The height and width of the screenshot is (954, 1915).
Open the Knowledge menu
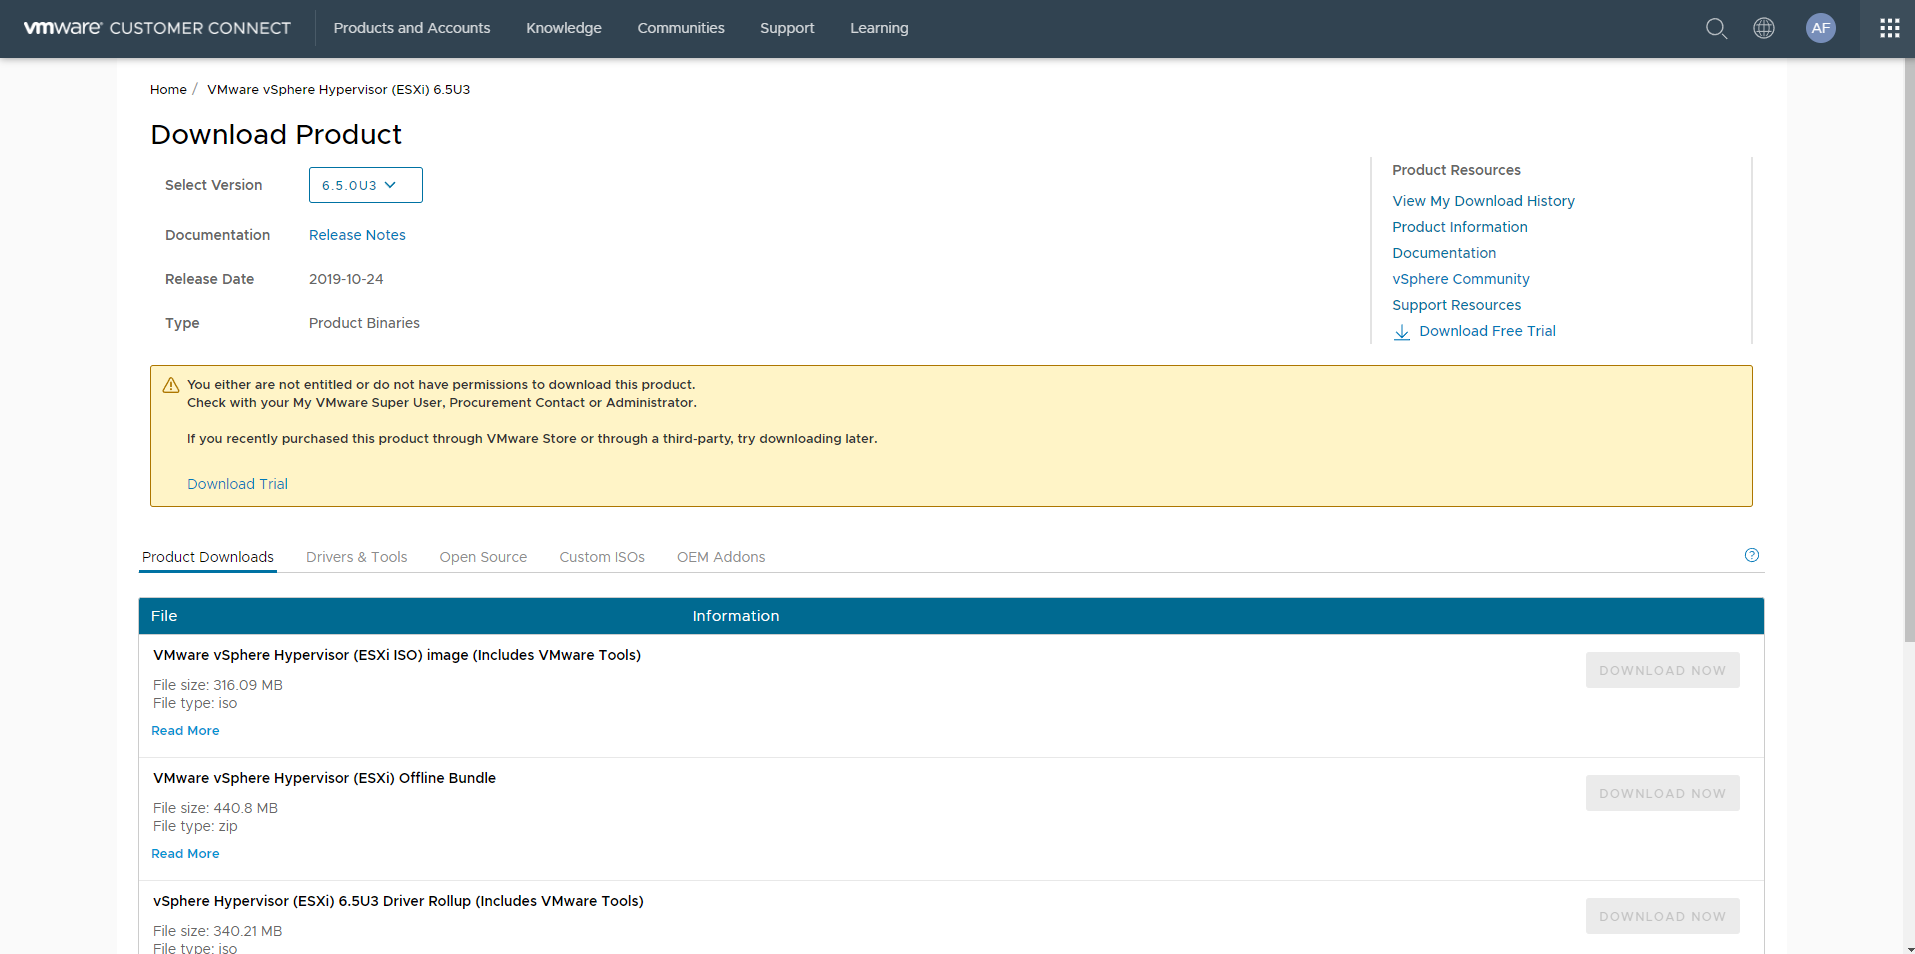click(x=564, y=28)
